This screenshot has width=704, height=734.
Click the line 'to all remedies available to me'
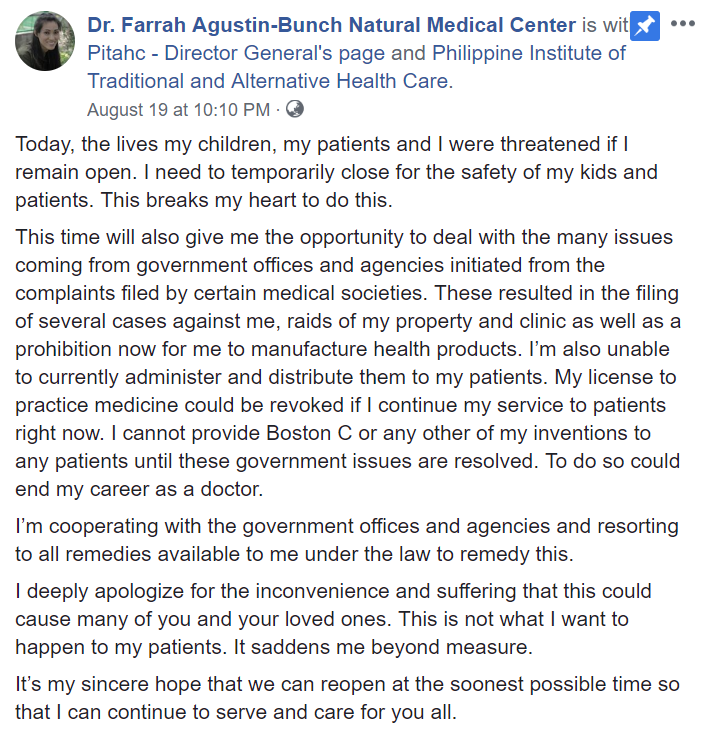coord(294,554)
